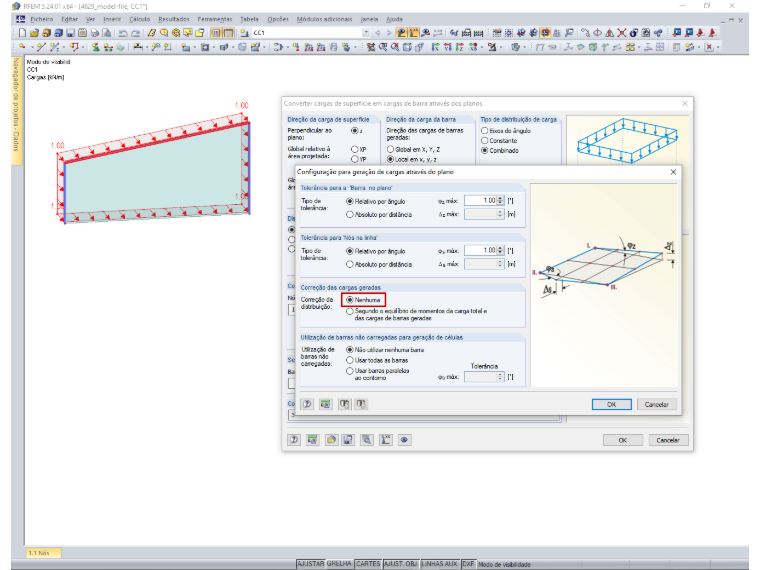Open the Ajuda menu
This screenshot has height=570, width=760.
(394, 19)
